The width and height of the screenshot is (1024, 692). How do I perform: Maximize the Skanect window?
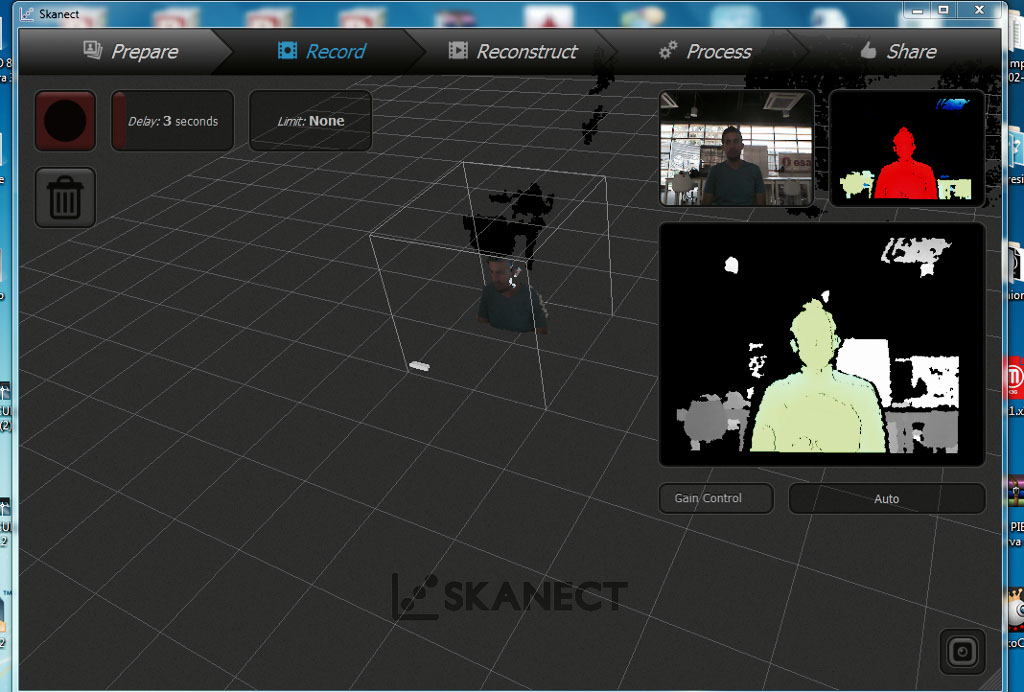pyautogui.click(x=944, y=10)
